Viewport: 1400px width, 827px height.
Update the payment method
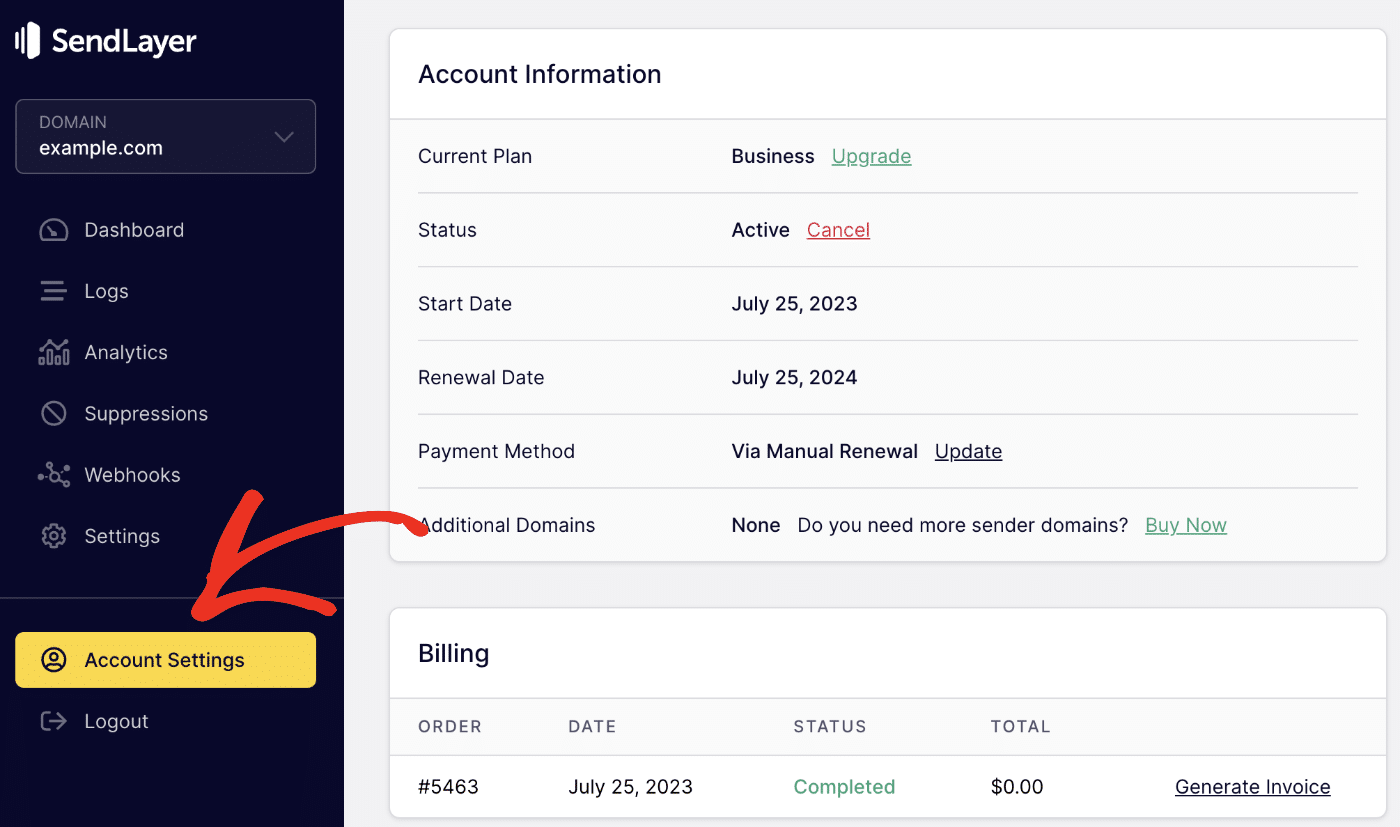(968, 451)
